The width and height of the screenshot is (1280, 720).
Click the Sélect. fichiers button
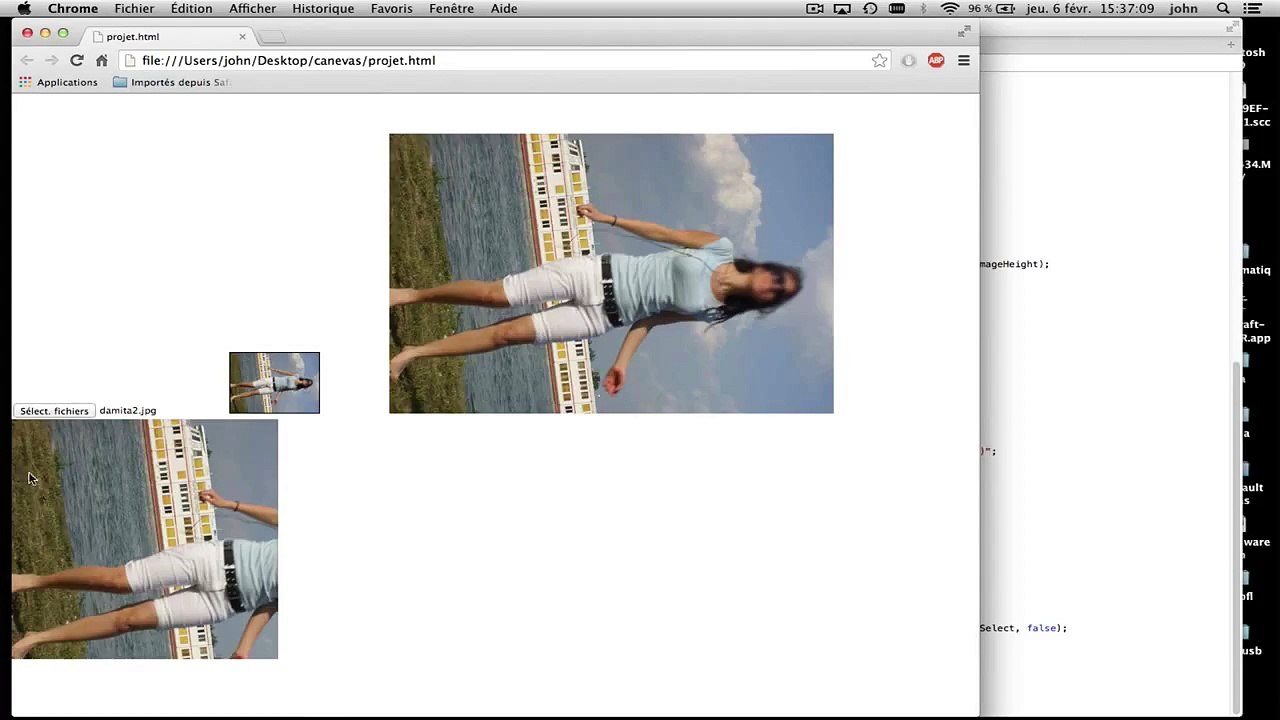(54, 411)
